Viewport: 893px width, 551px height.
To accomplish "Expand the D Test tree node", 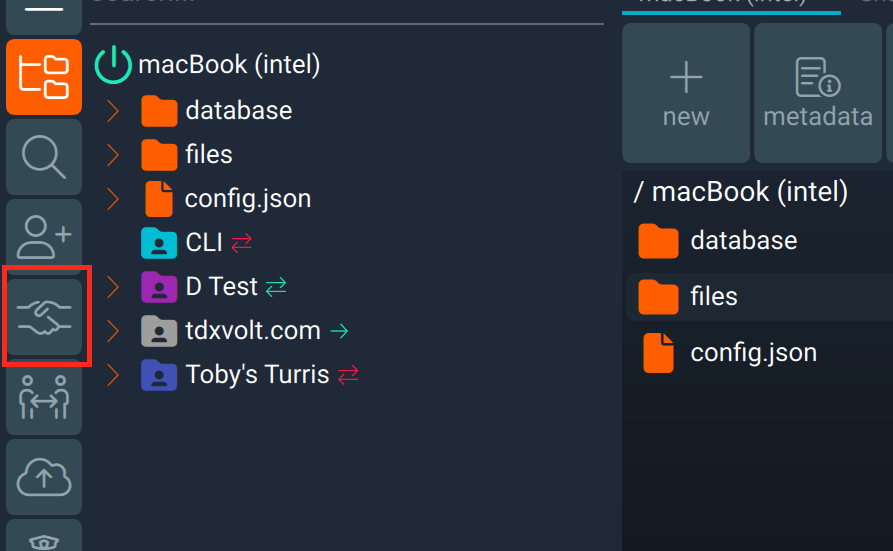I will [x=113, y=287].
